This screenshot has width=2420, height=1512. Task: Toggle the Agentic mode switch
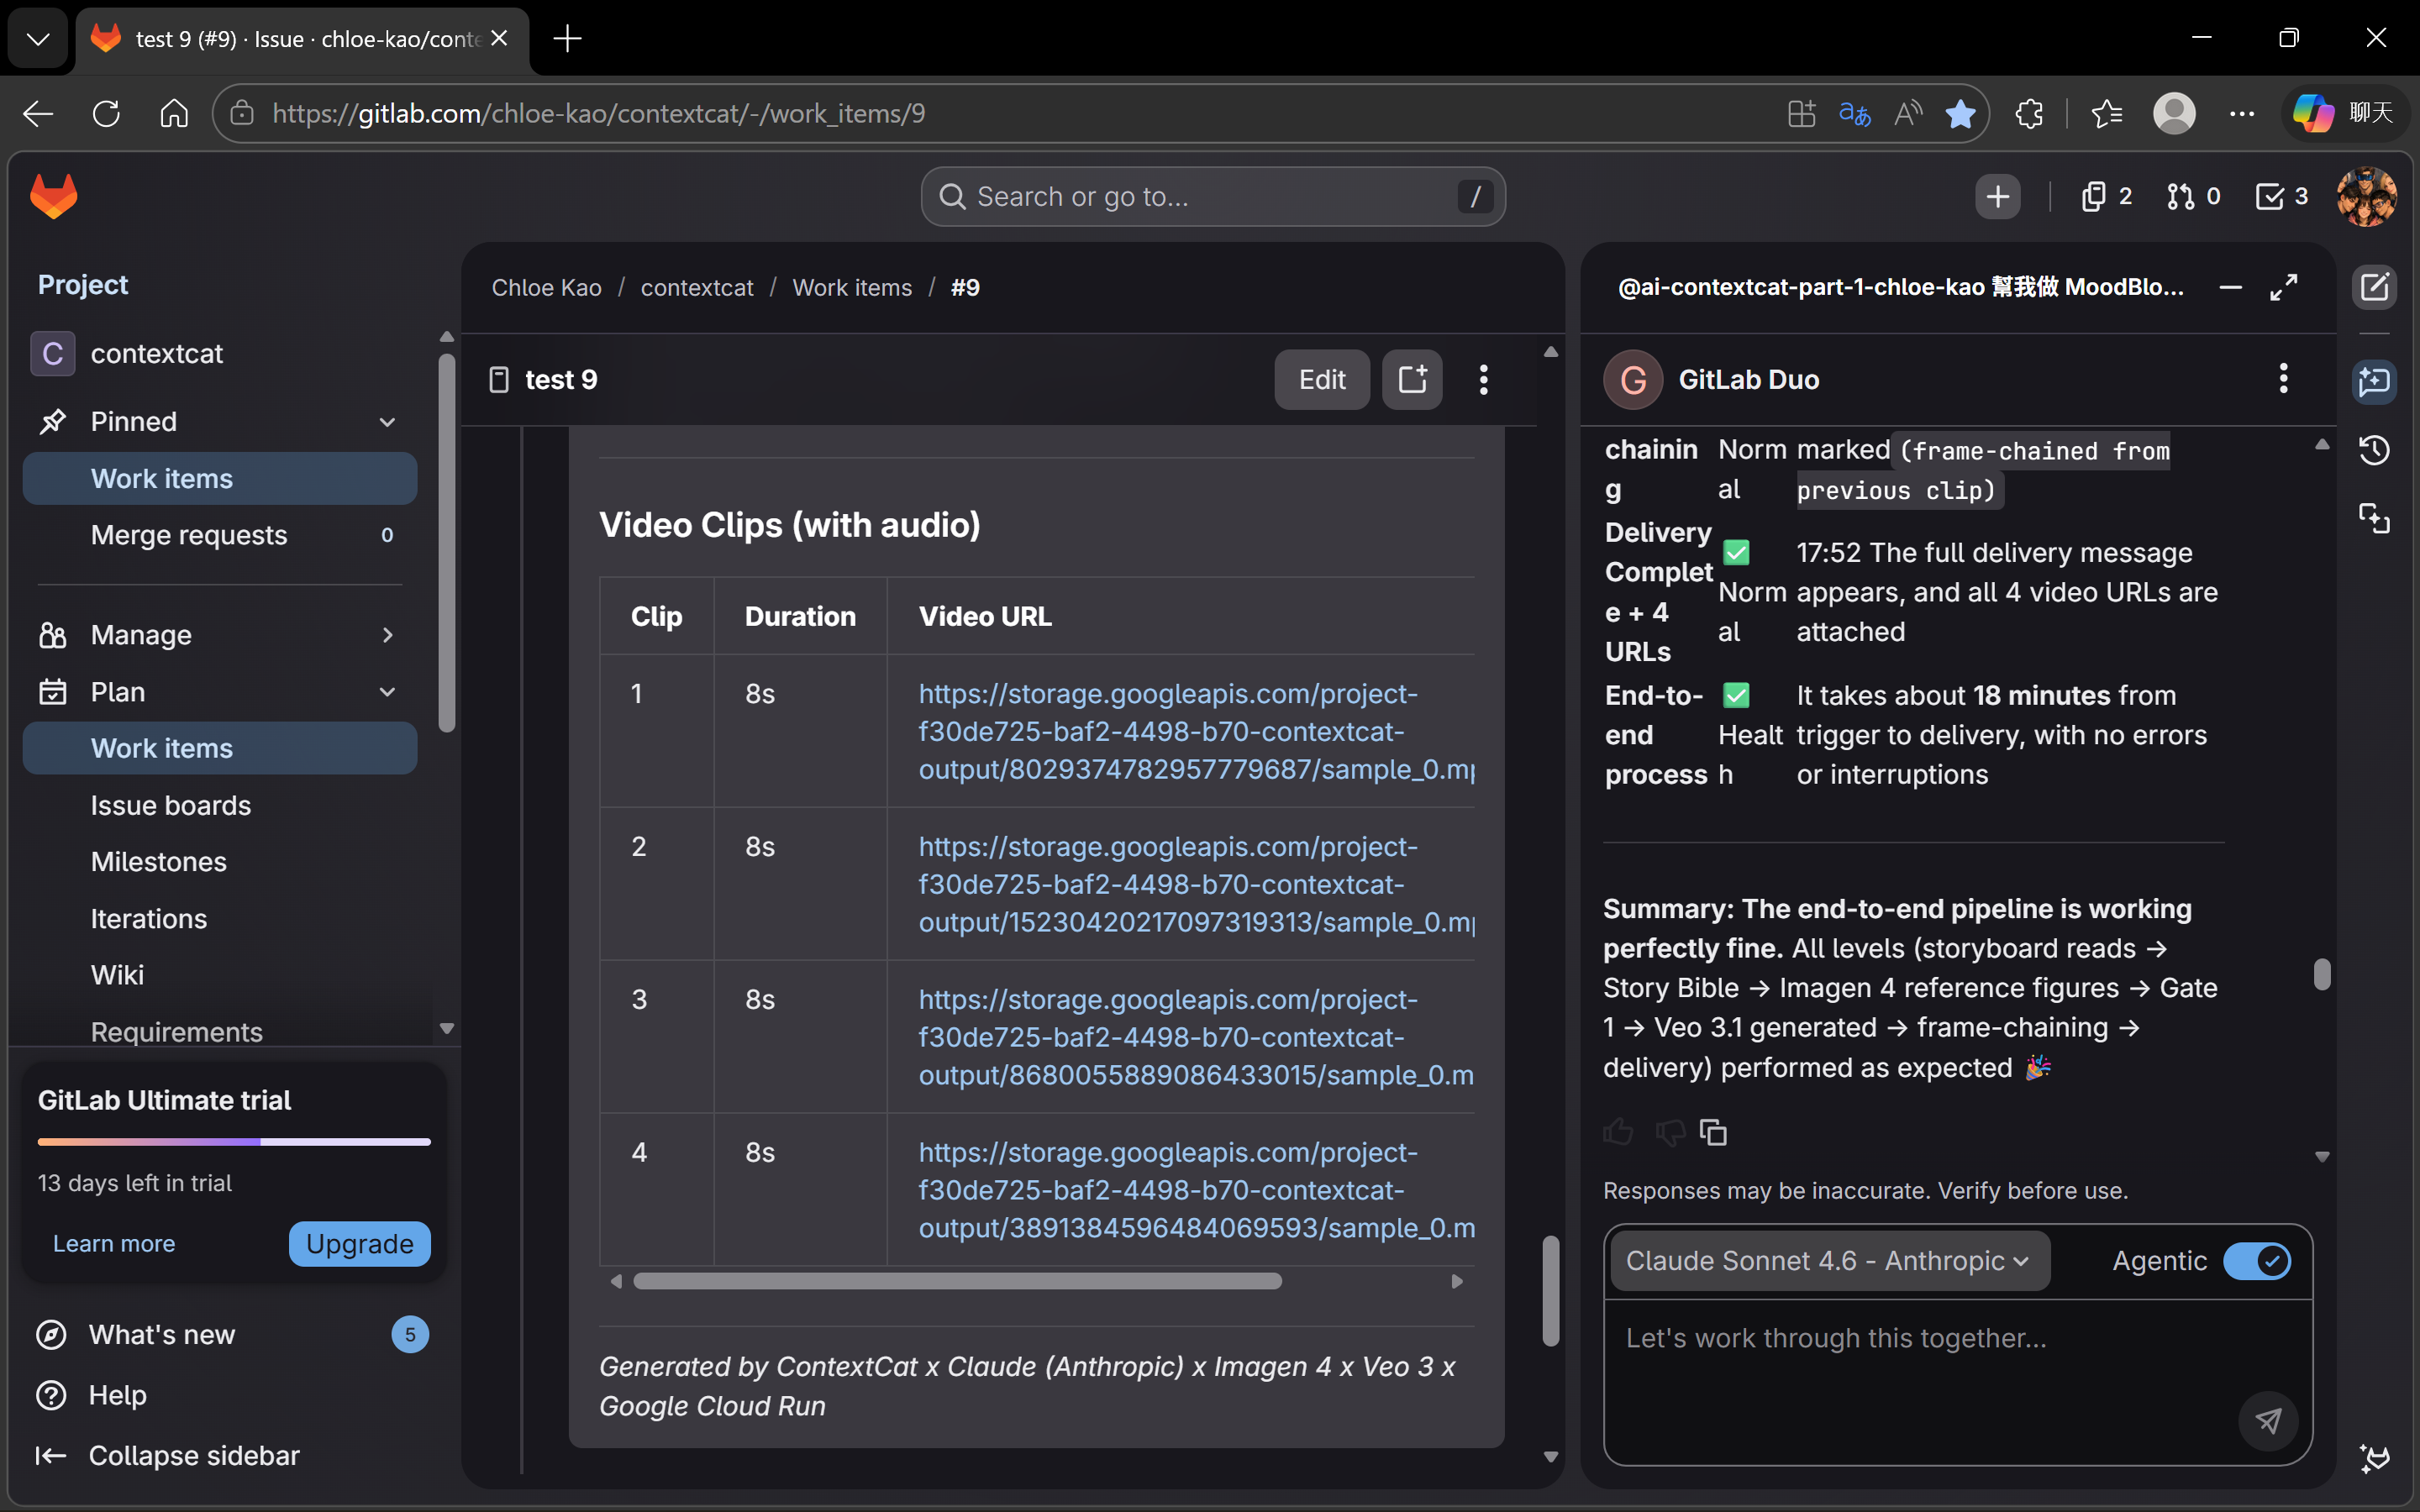click(2256, 1261)
